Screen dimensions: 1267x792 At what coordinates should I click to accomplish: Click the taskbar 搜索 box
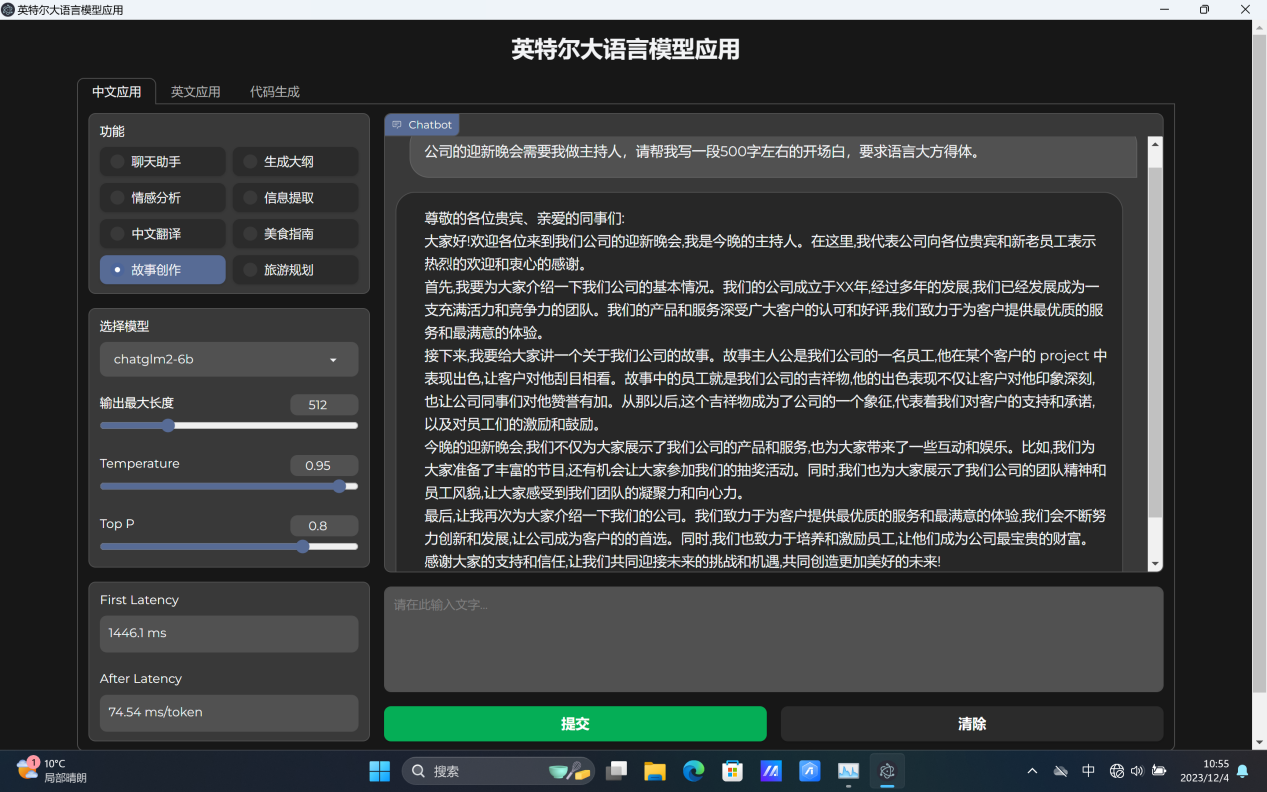pyautogui.click(x=498, y=771)
